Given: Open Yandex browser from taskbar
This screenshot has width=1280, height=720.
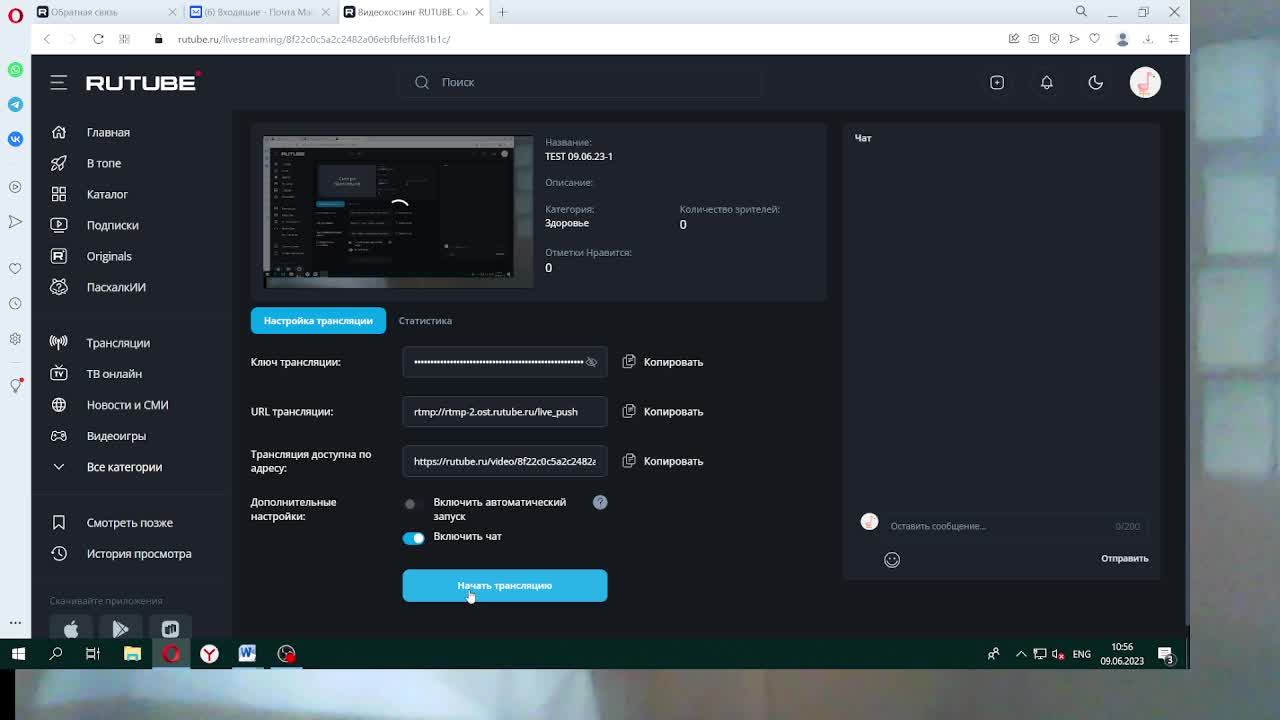Looking at the screenshot, I should pos(209,654).
